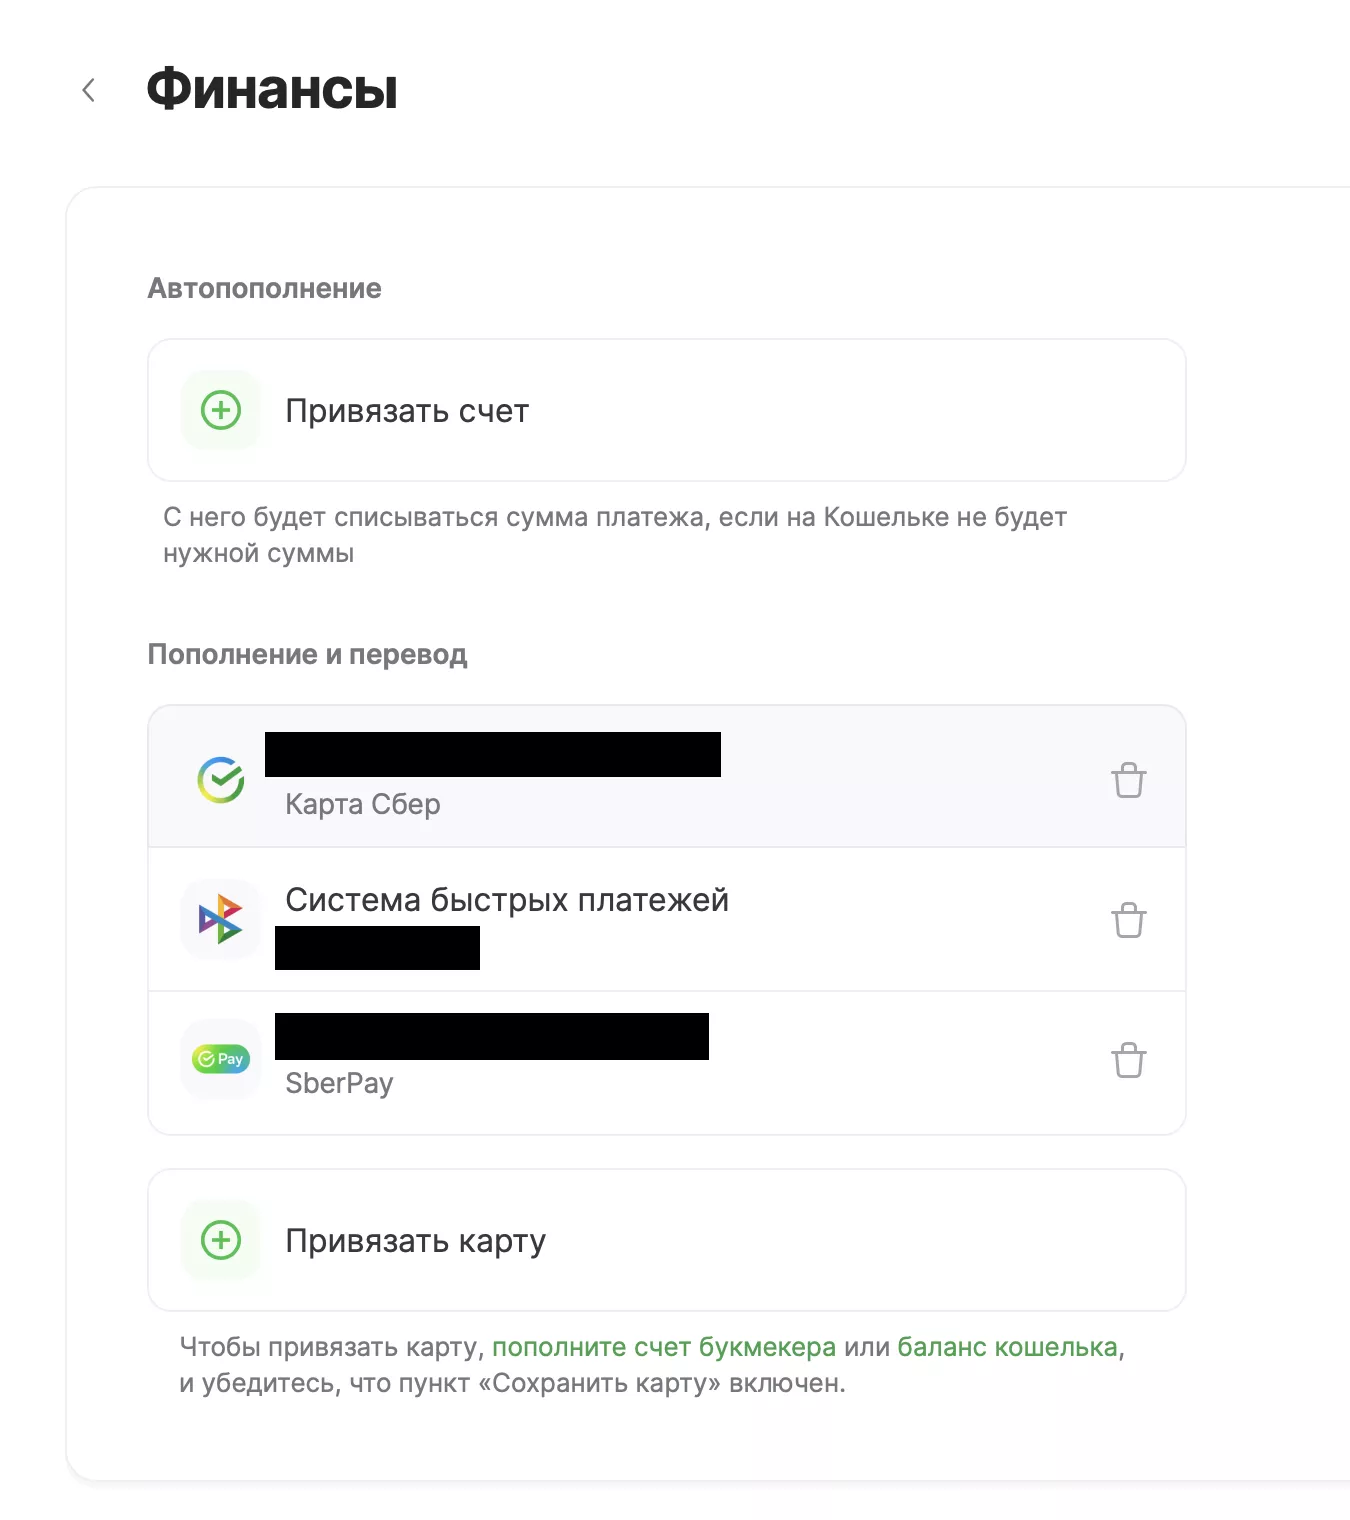Remove the Система быстрых платежей entry via trash

pos(1128,920)
